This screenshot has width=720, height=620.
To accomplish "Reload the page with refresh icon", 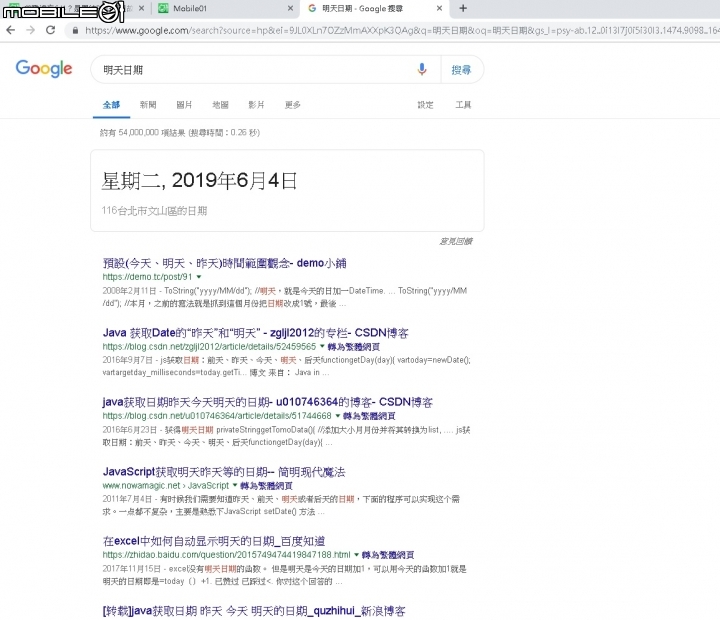I will [x=51, y=30].
